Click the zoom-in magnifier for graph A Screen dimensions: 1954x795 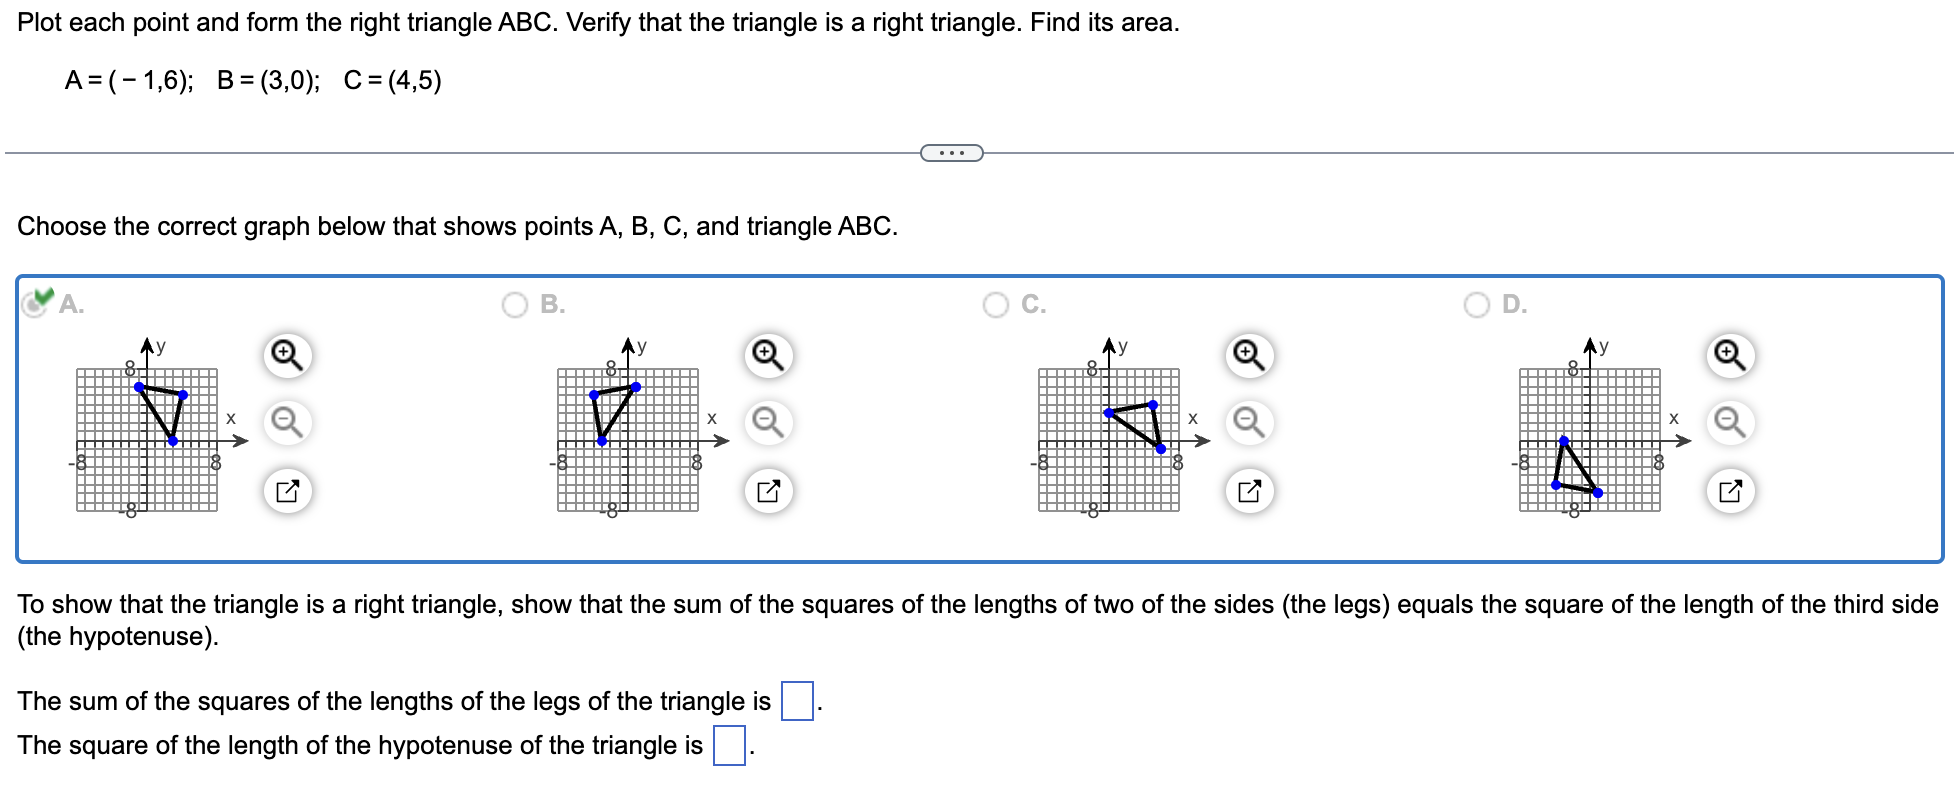[x=286, y=354]
